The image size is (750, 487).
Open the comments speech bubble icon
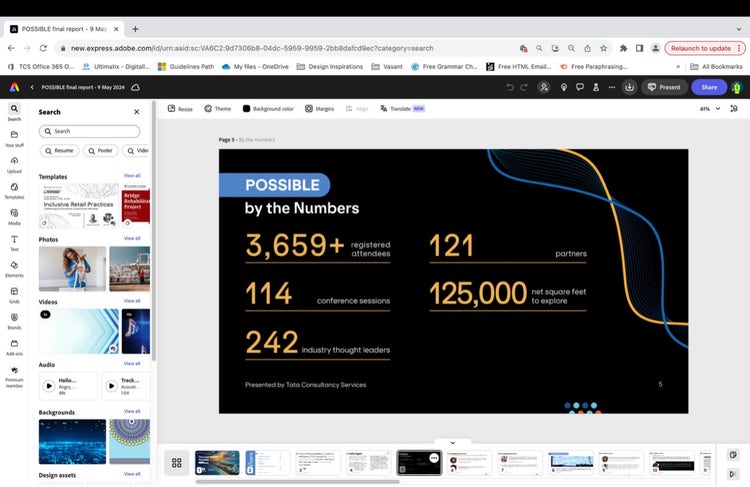[580, 87]
